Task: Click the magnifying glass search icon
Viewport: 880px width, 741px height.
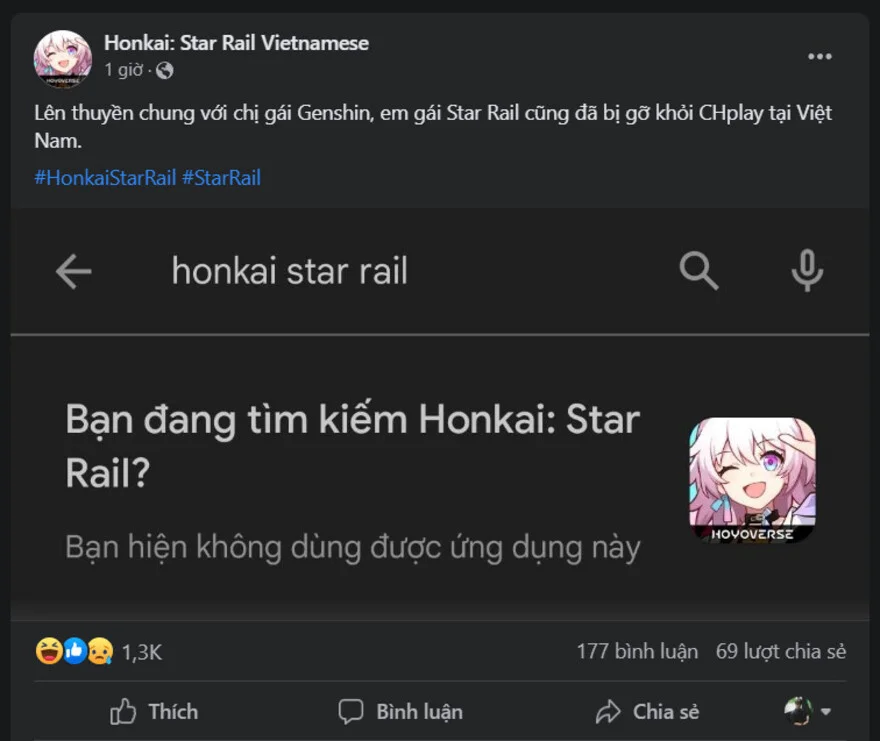Action: 698,271
